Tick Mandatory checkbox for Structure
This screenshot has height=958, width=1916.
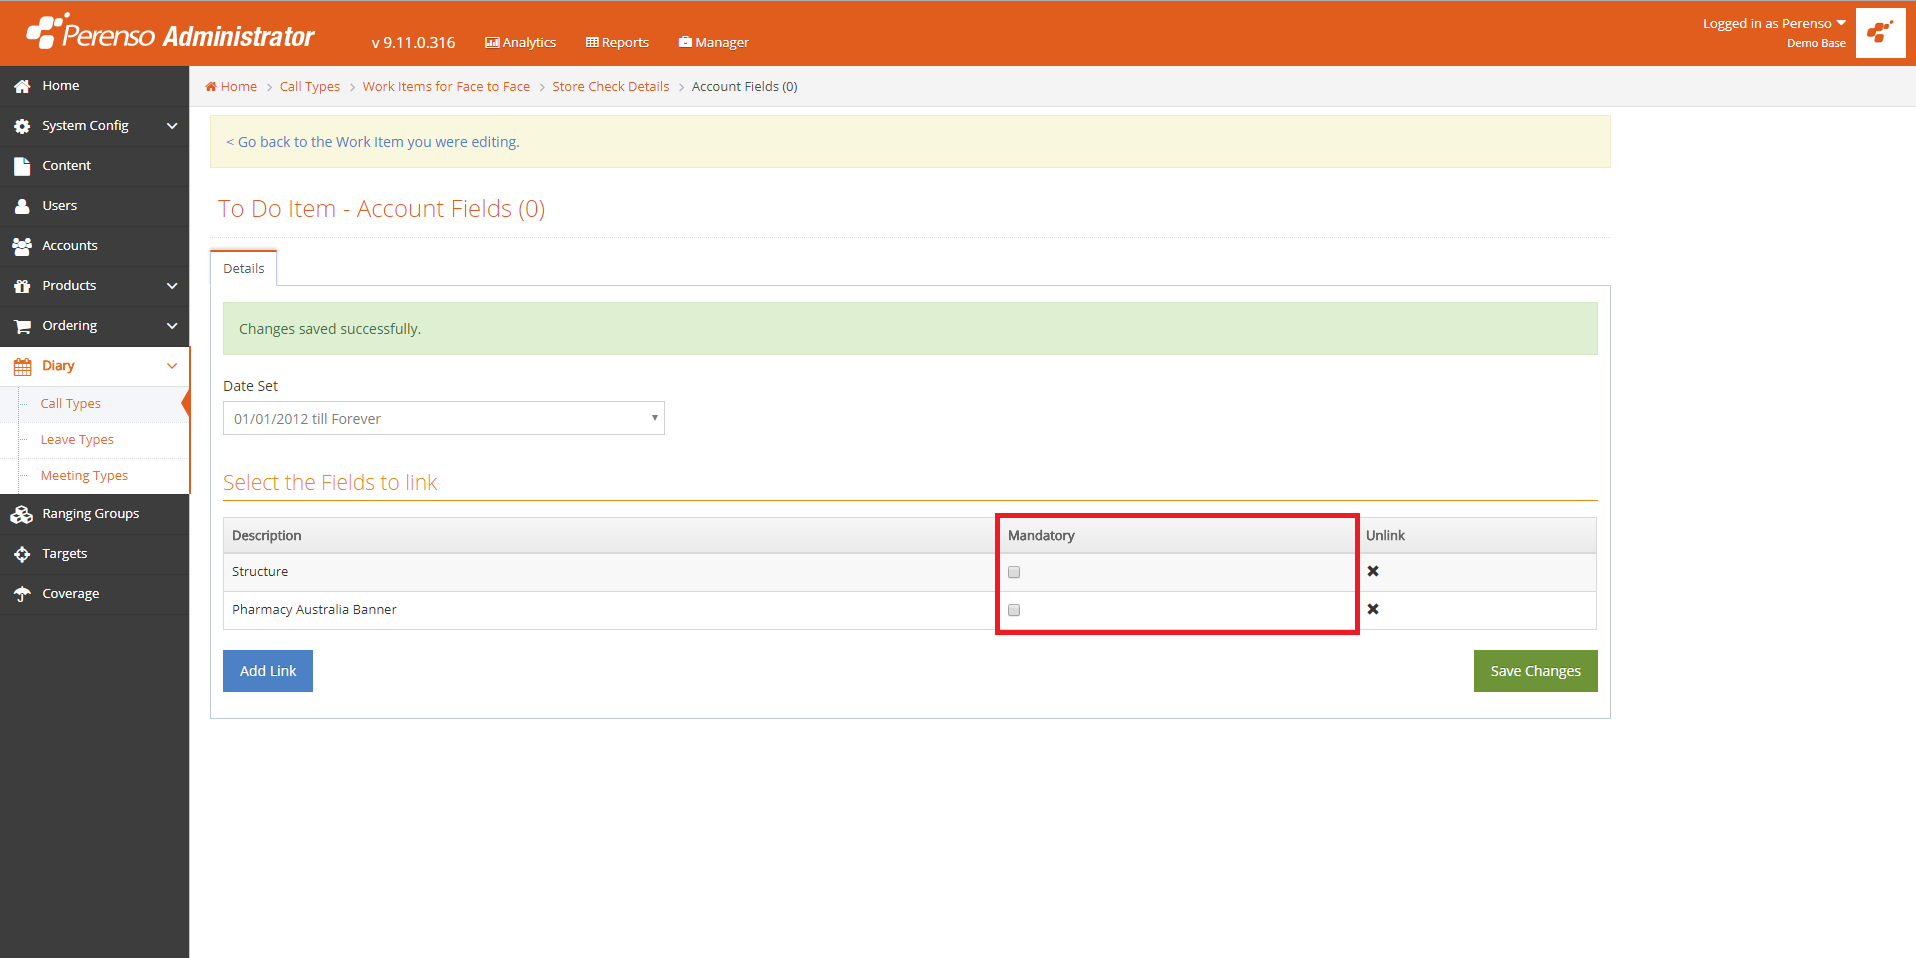1014,572
